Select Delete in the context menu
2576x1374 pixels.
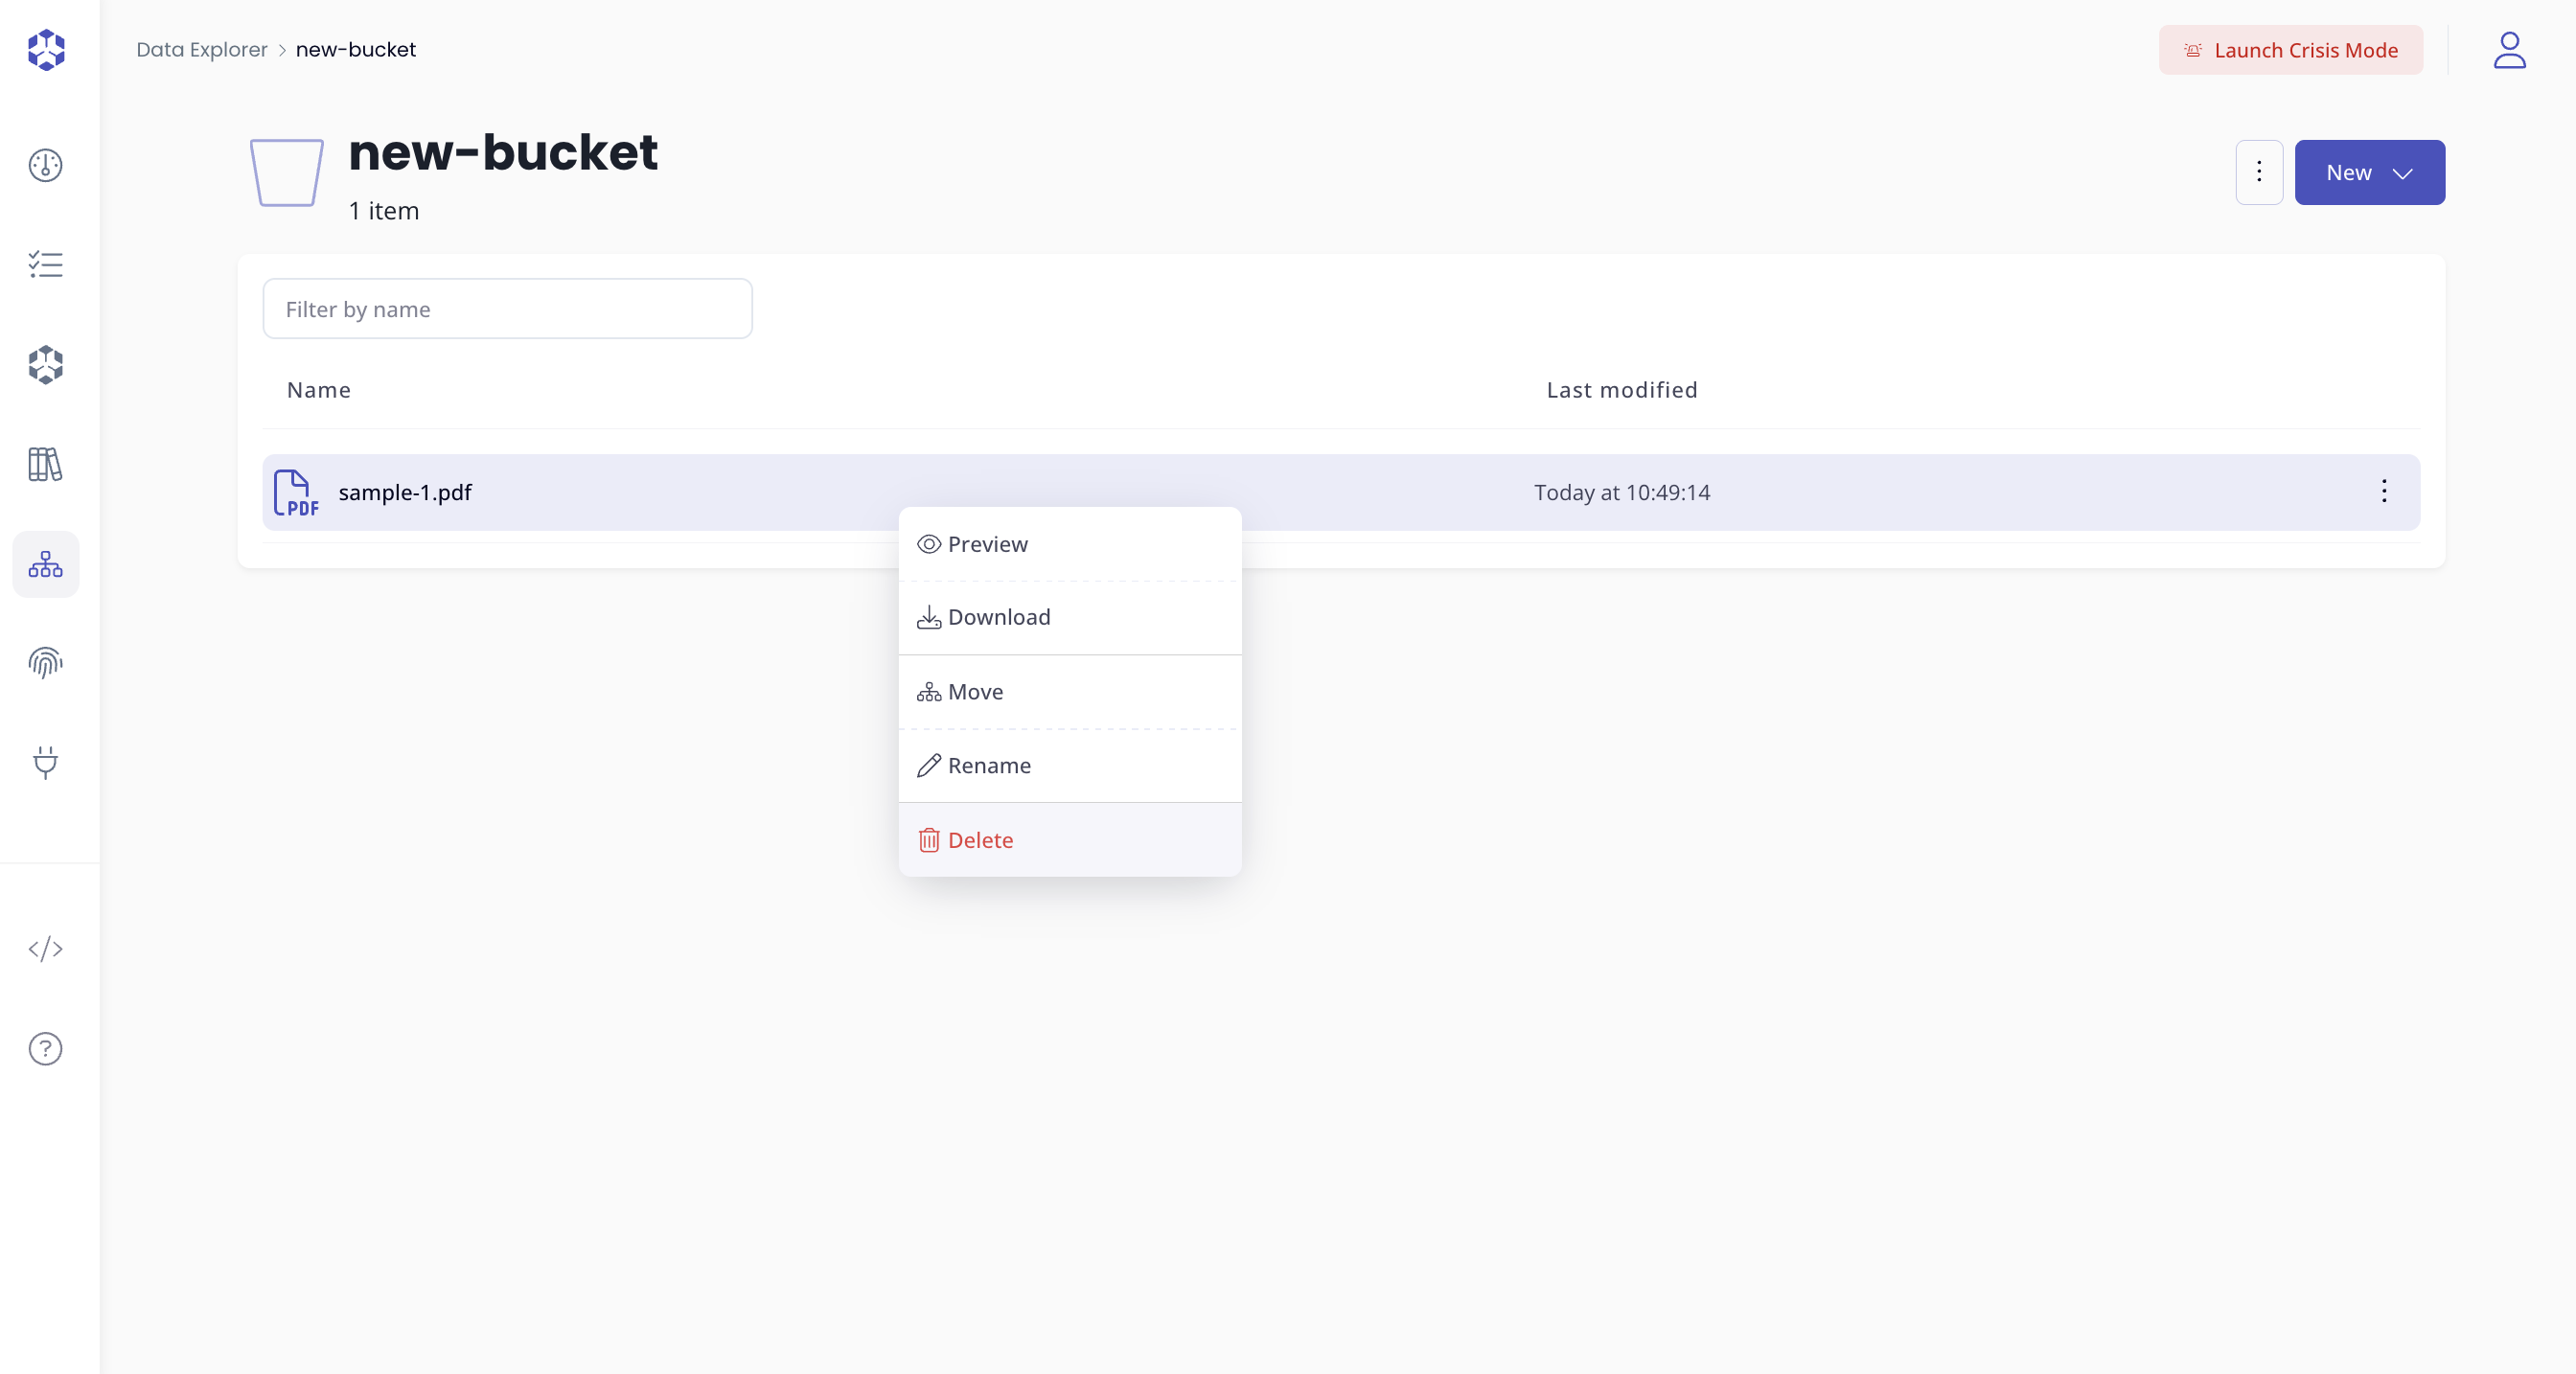click(1069, 841)
